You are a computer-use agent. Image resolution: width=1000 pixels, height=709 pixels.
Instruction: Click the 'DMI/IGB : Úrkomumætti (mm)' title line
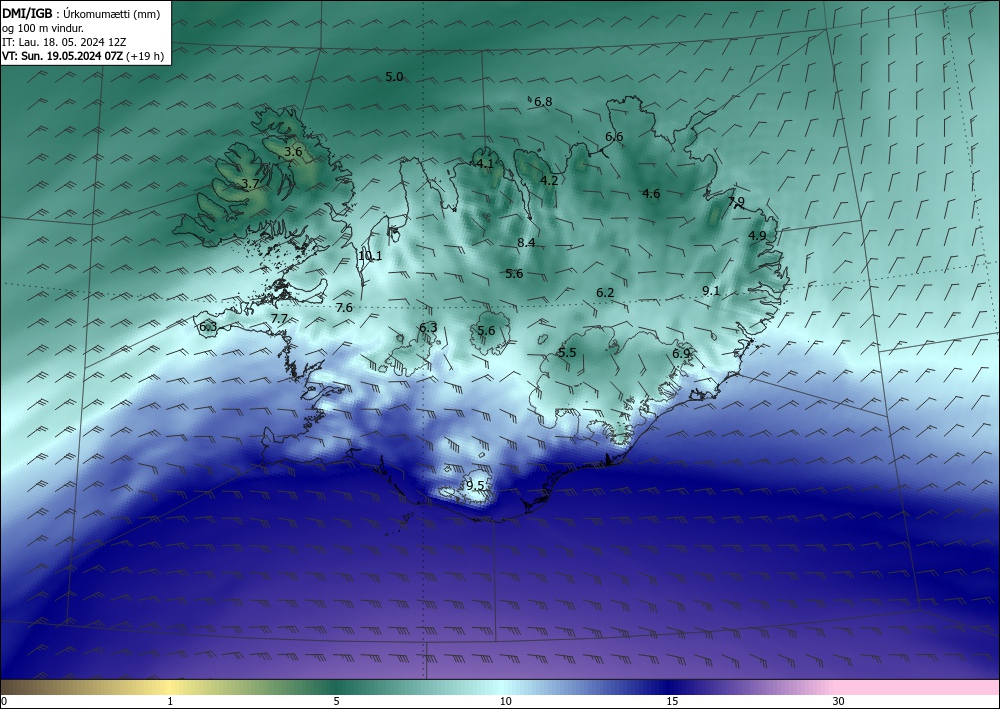coord(81,14)
